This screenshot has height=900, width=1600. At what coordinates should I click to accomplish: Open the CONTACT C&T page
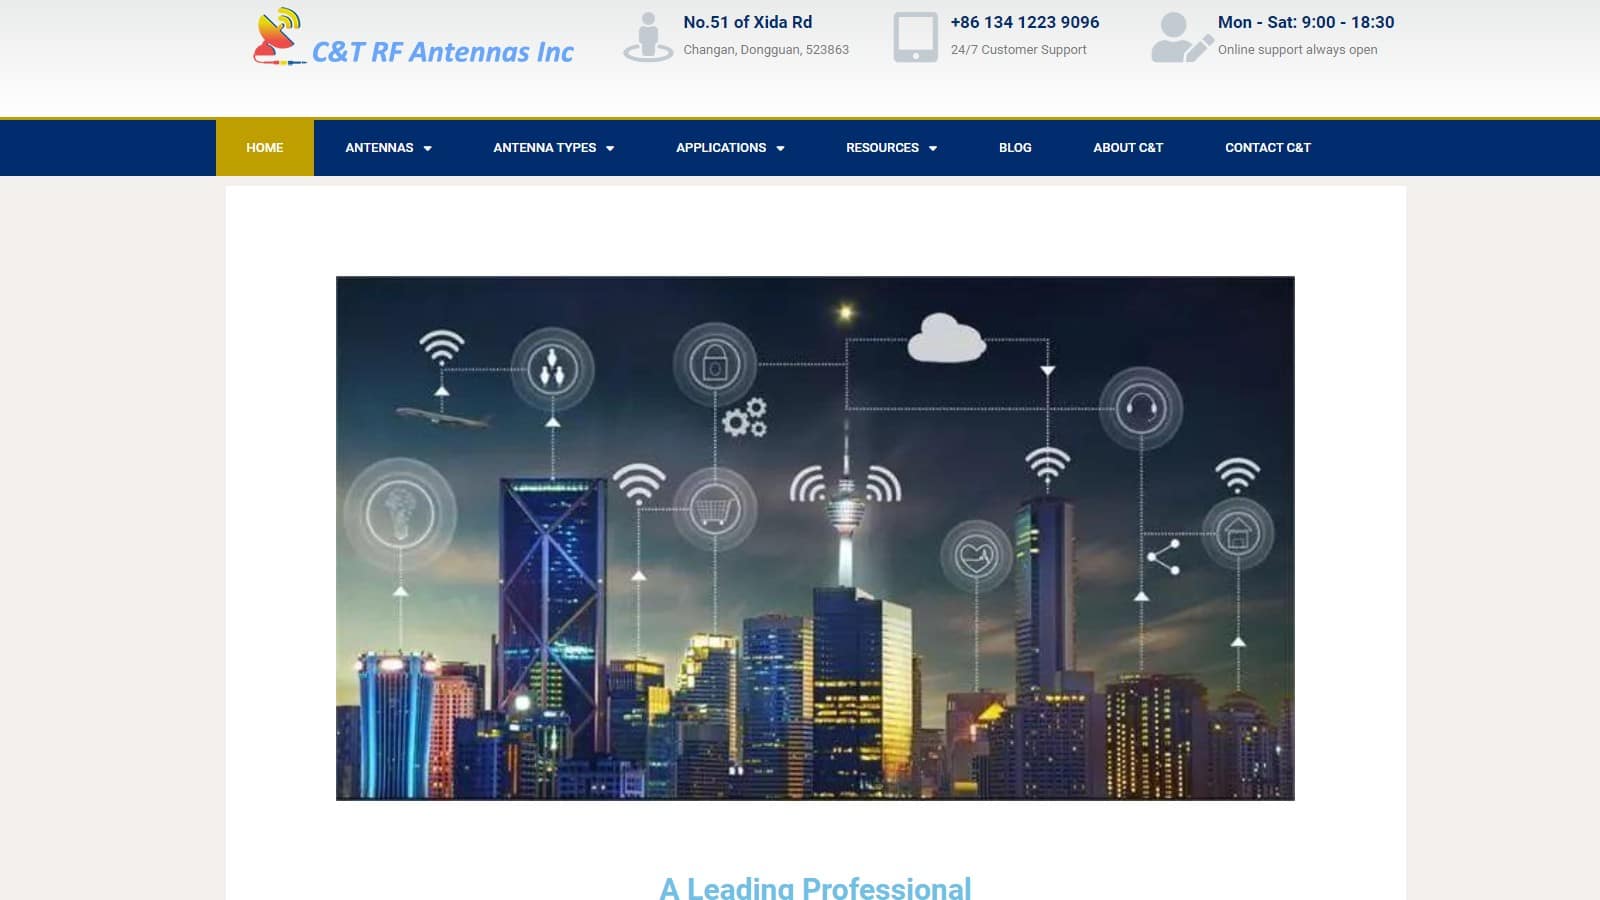1268,148
